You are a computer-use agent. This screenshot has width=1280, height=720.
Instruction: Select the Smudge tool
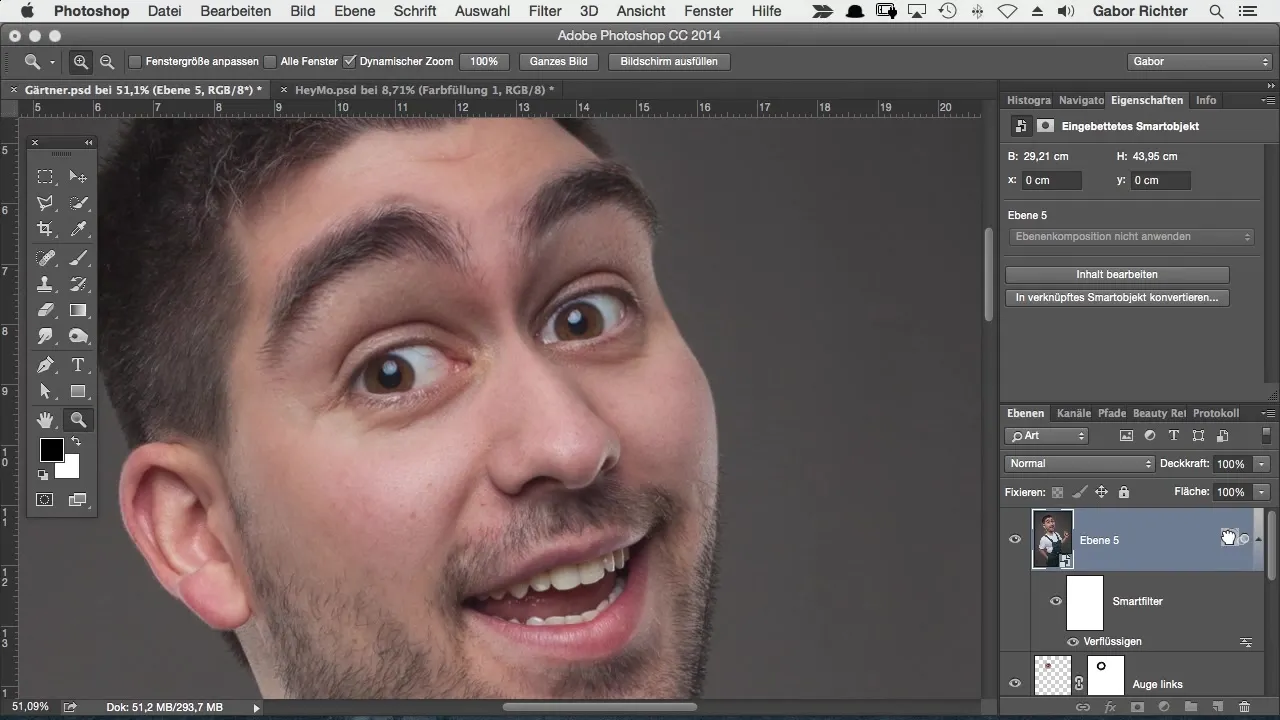[45, 337]
